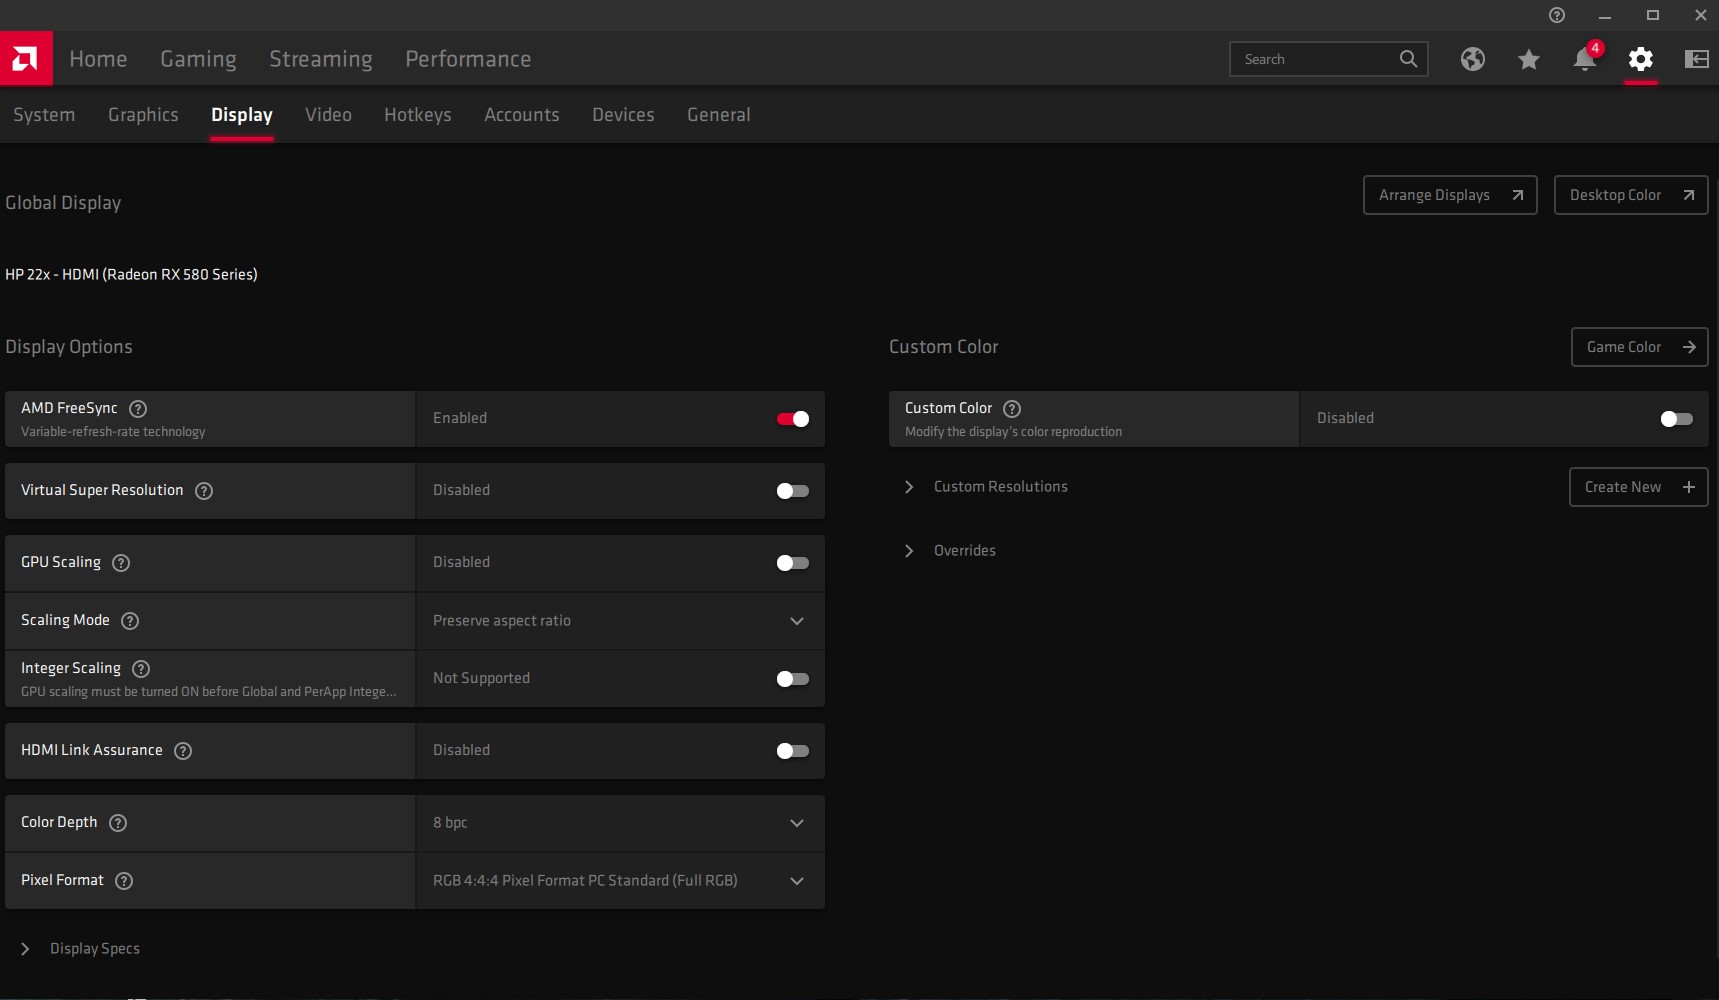
Task: Click the Search input field
Action: (x=1315, y=59)
